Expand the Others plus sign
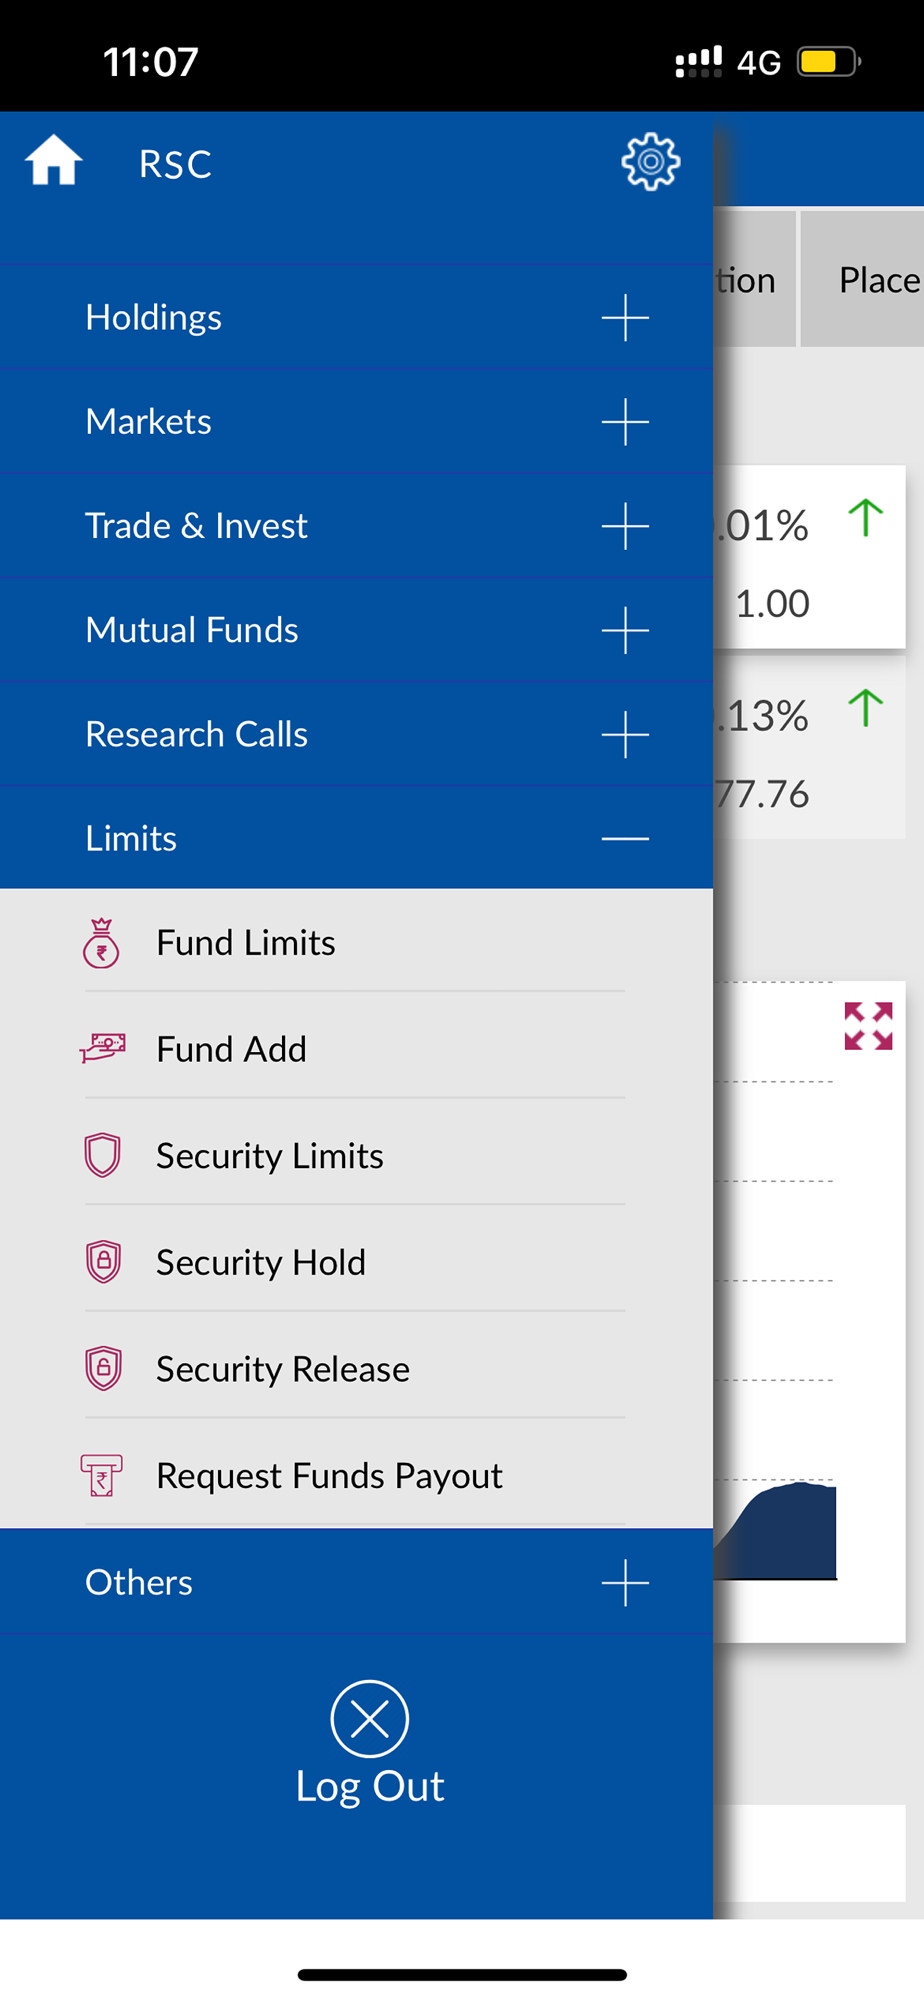This screenshot has width=924, height=2000. (x=625, y=1582)
